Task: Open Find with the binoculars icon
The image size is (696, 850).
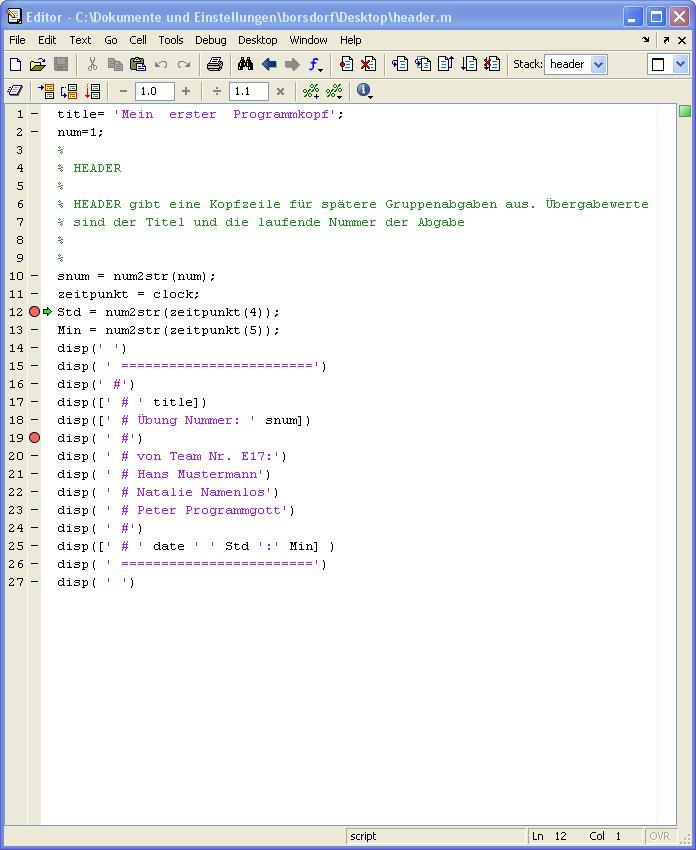Action: (x=246, y=65)
